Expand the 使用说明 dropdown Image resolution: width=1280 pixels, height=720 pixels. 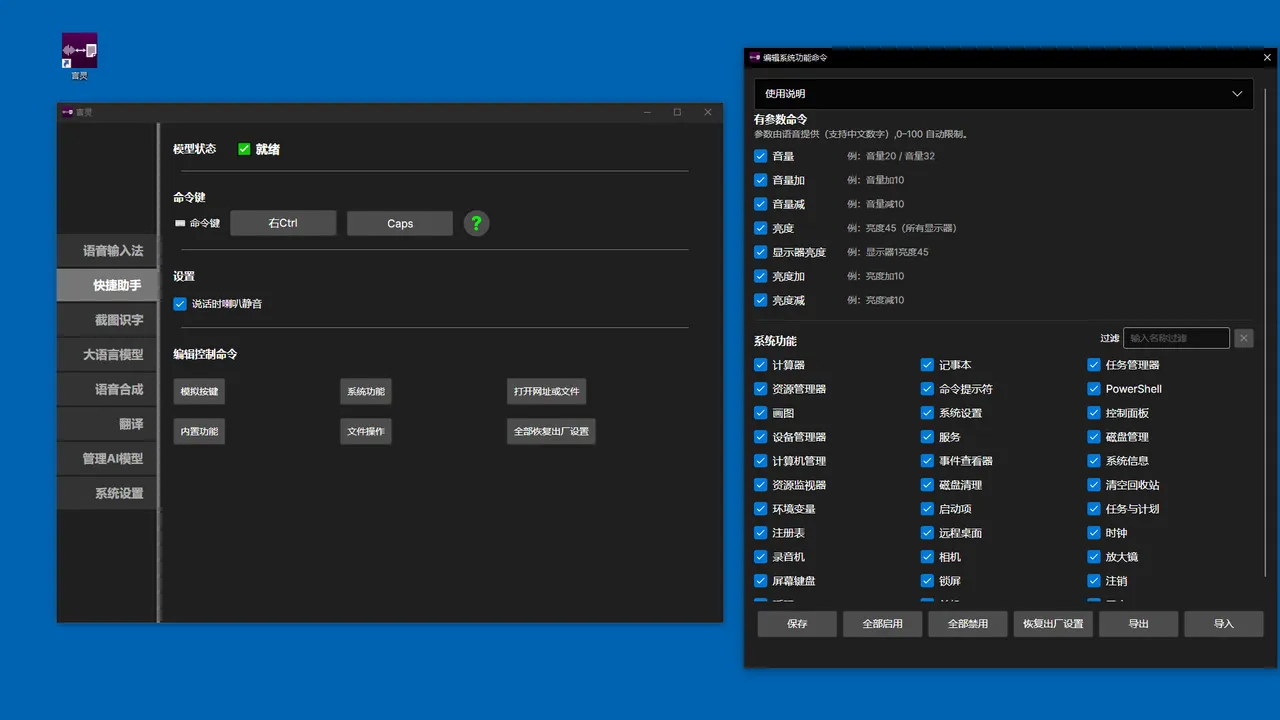[1003, 93]
